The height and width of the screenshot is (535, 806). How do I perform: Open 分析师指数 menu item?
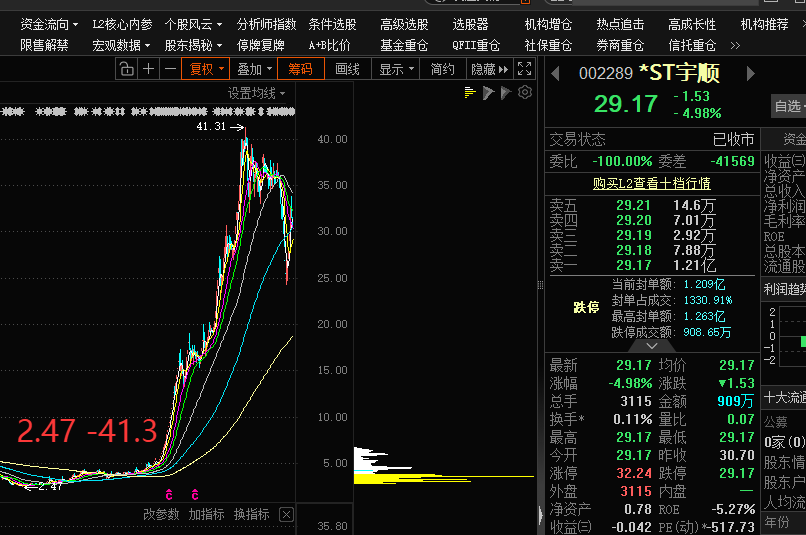pos(266,24)
